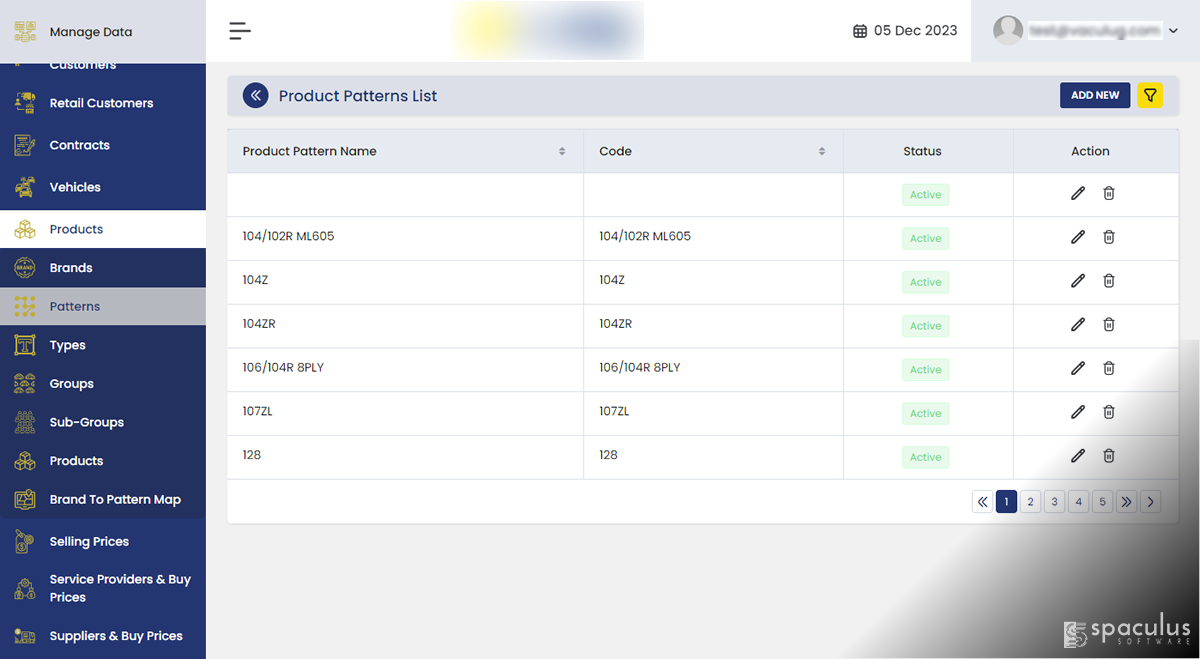This screenshot has height=659, width=1200.
Task: Click the back double-chevron circle icon
Action: pyautogui.click(x=256, y=95)
